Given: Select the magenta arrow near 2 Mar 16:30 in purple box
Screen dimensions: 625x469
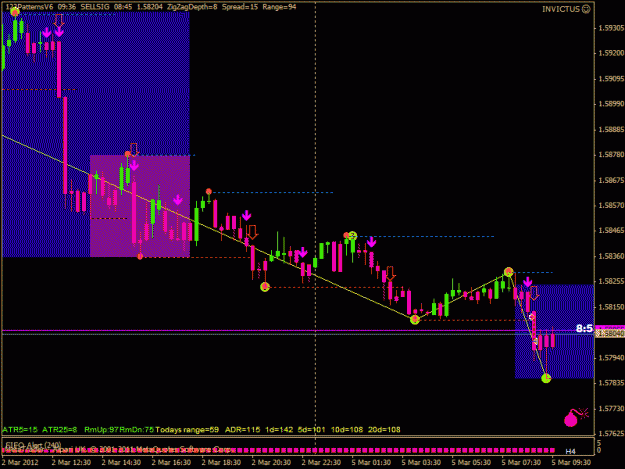Looking at the screenshot, I should click(x=178, y=199).
